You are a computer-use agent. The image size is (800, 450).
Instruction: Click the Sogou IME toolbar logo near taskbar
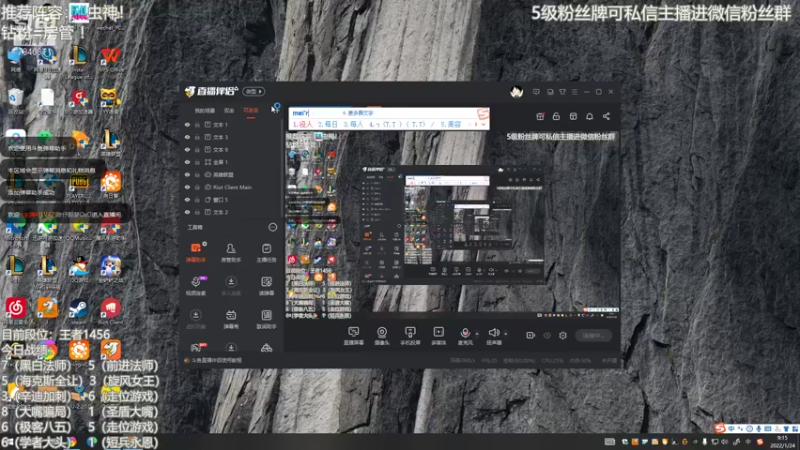(720, 428)
